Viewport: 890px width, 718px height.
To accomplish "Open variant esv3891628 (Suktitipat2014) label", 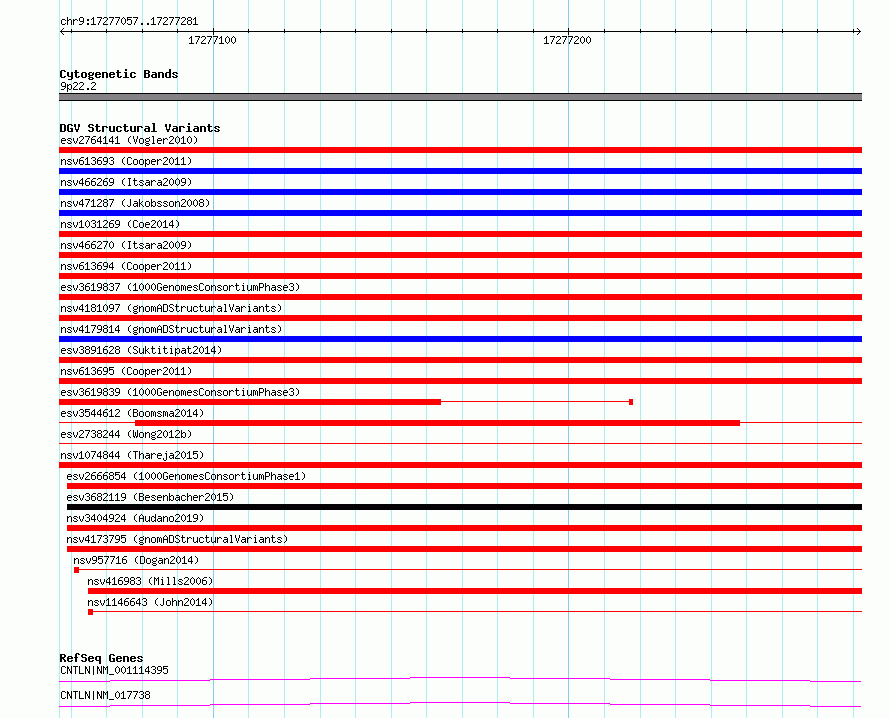I will click(141, 350).
